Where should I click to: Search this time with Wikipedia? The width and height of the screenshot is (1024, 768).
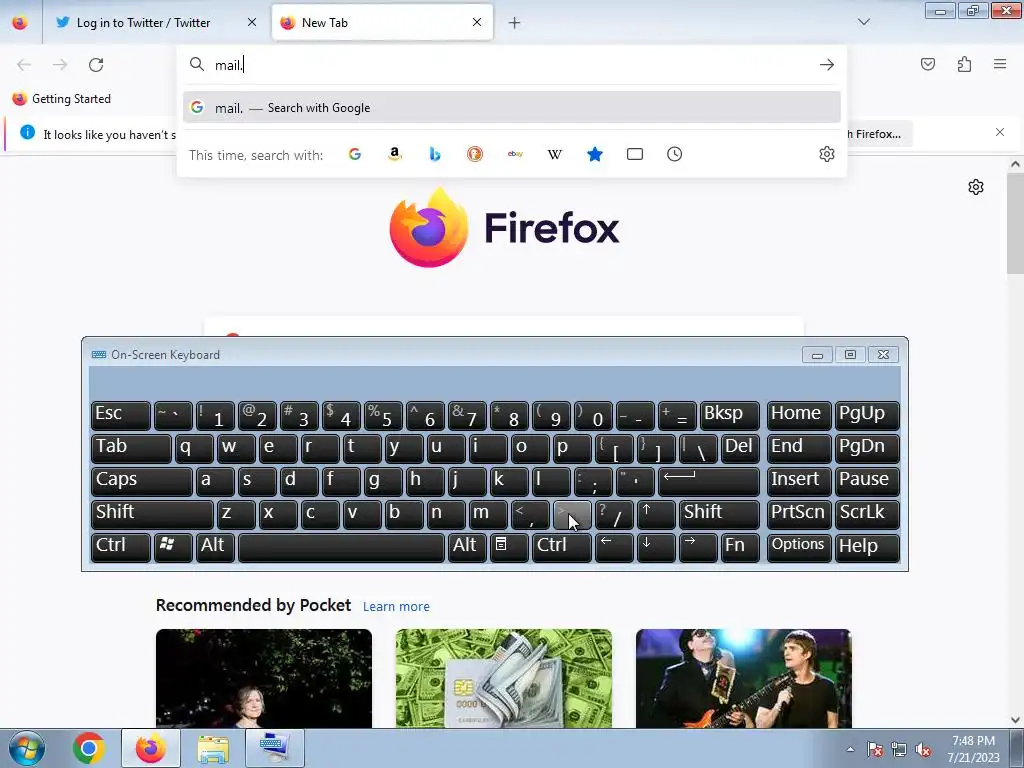(554, 154)
